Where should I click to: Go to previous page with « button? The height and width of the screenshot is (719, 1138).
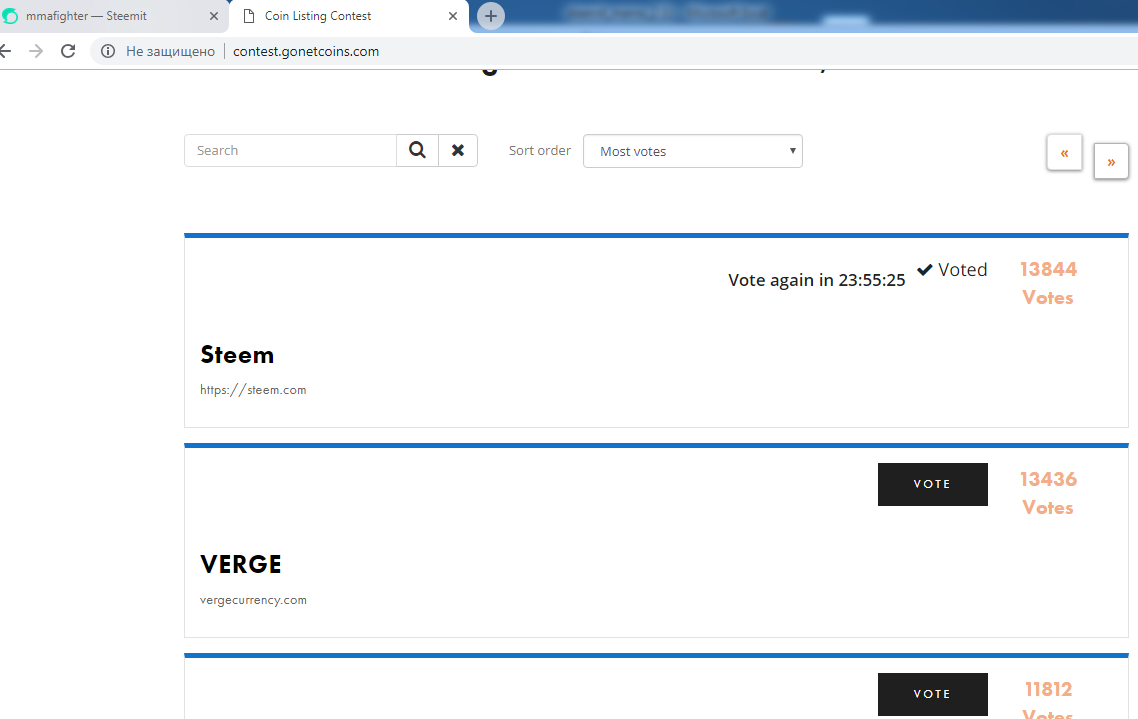(x=1065, y=152)
